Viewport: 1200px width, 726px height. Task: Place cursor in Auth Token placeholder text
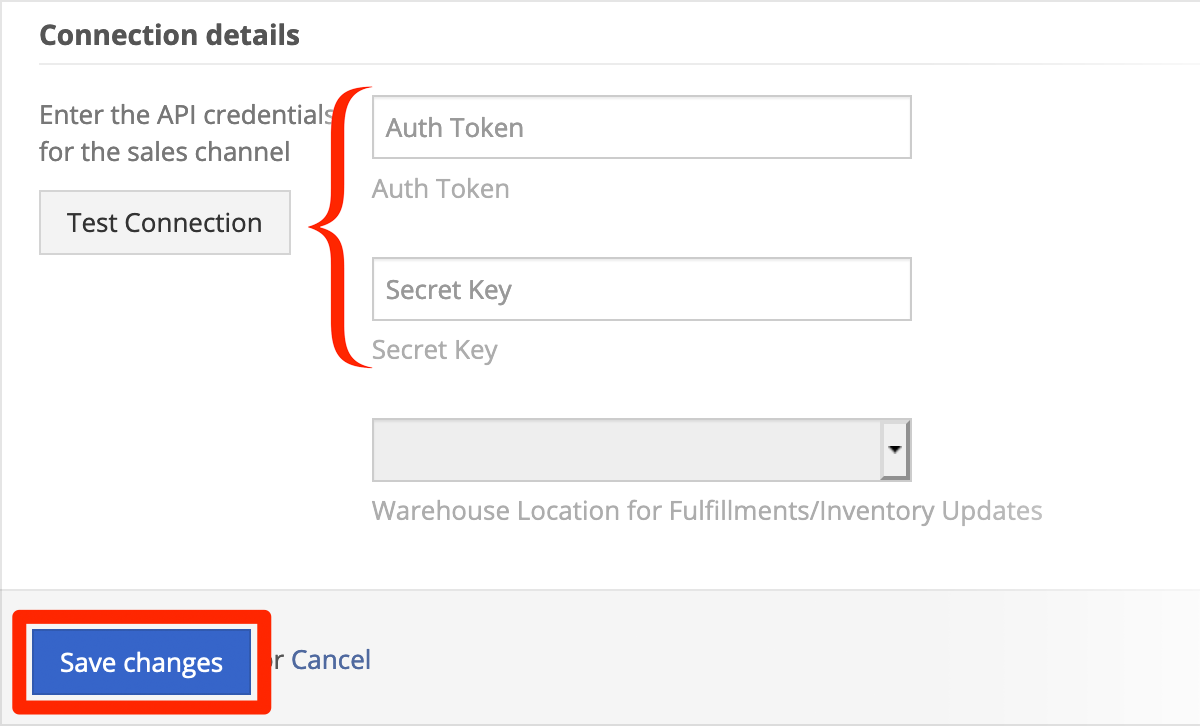tap(455, 128)
